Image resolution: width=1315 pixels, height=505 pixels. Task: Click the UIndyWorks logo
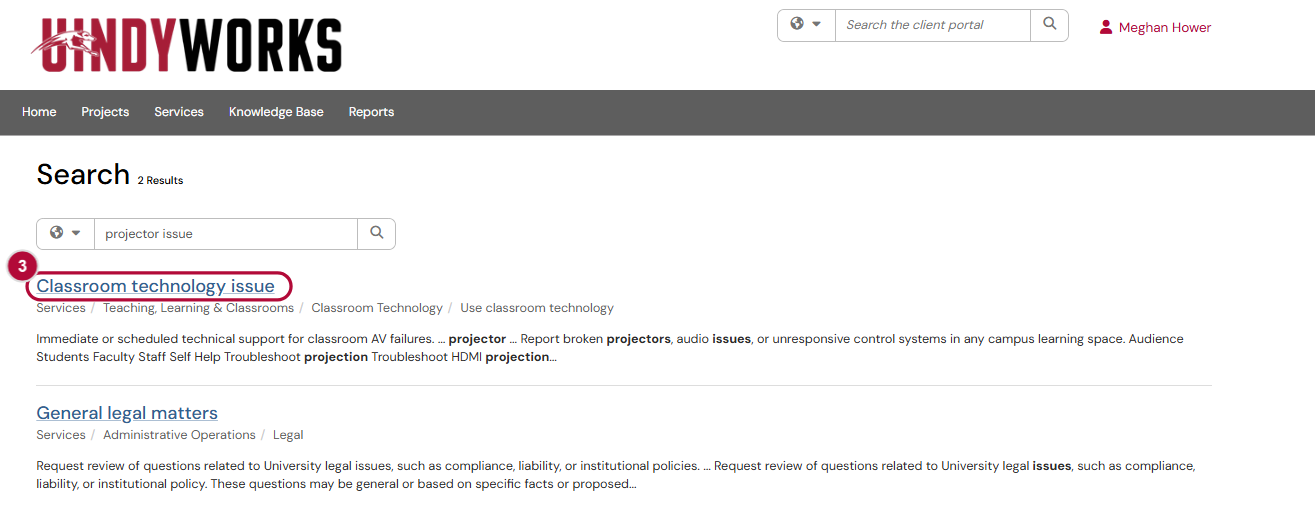pyautogui.click(x=186, y=45)
